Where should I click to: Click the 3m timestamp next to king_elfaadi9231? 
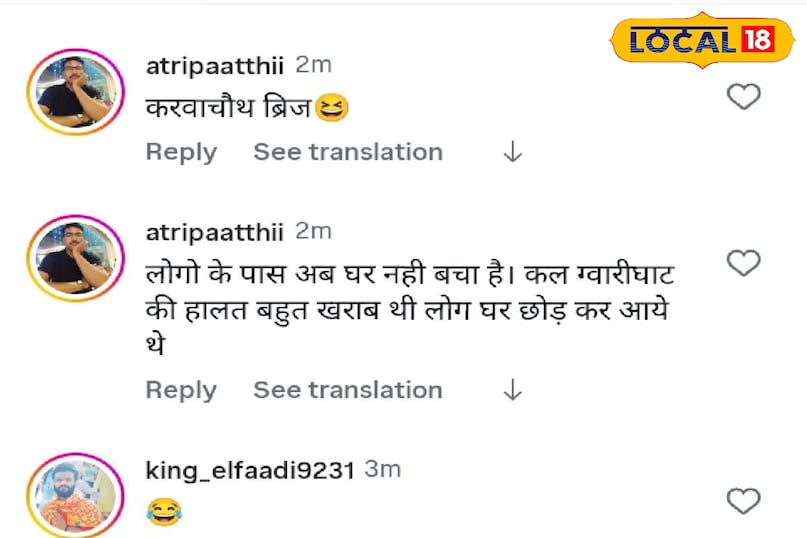(382, 470)
